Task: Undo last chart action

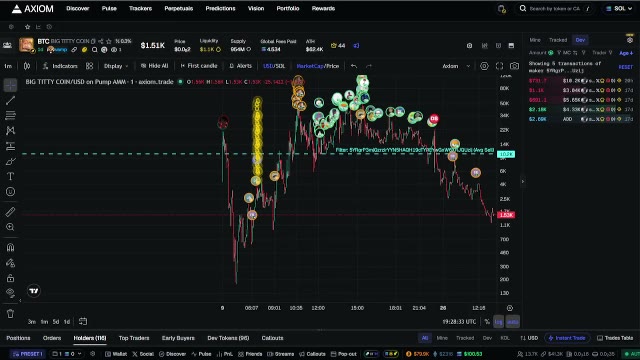Action: 354,66
